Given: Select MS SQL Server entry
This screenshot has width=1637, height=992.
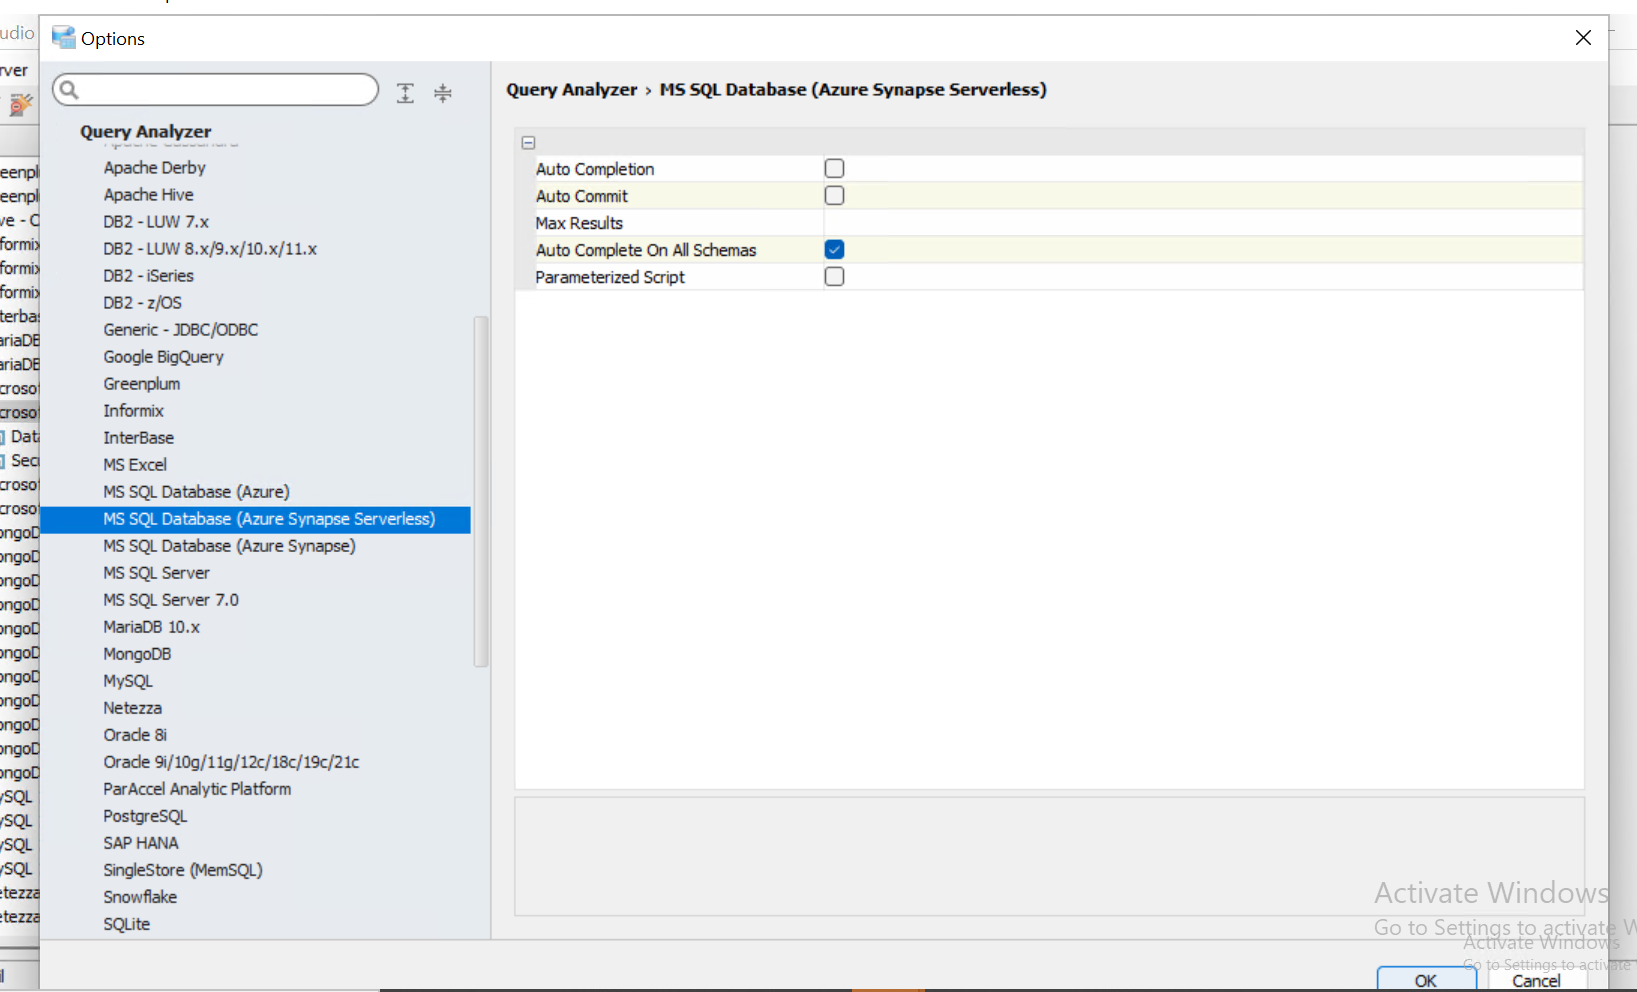Looking at the screenshot, I should click(157, 573).
